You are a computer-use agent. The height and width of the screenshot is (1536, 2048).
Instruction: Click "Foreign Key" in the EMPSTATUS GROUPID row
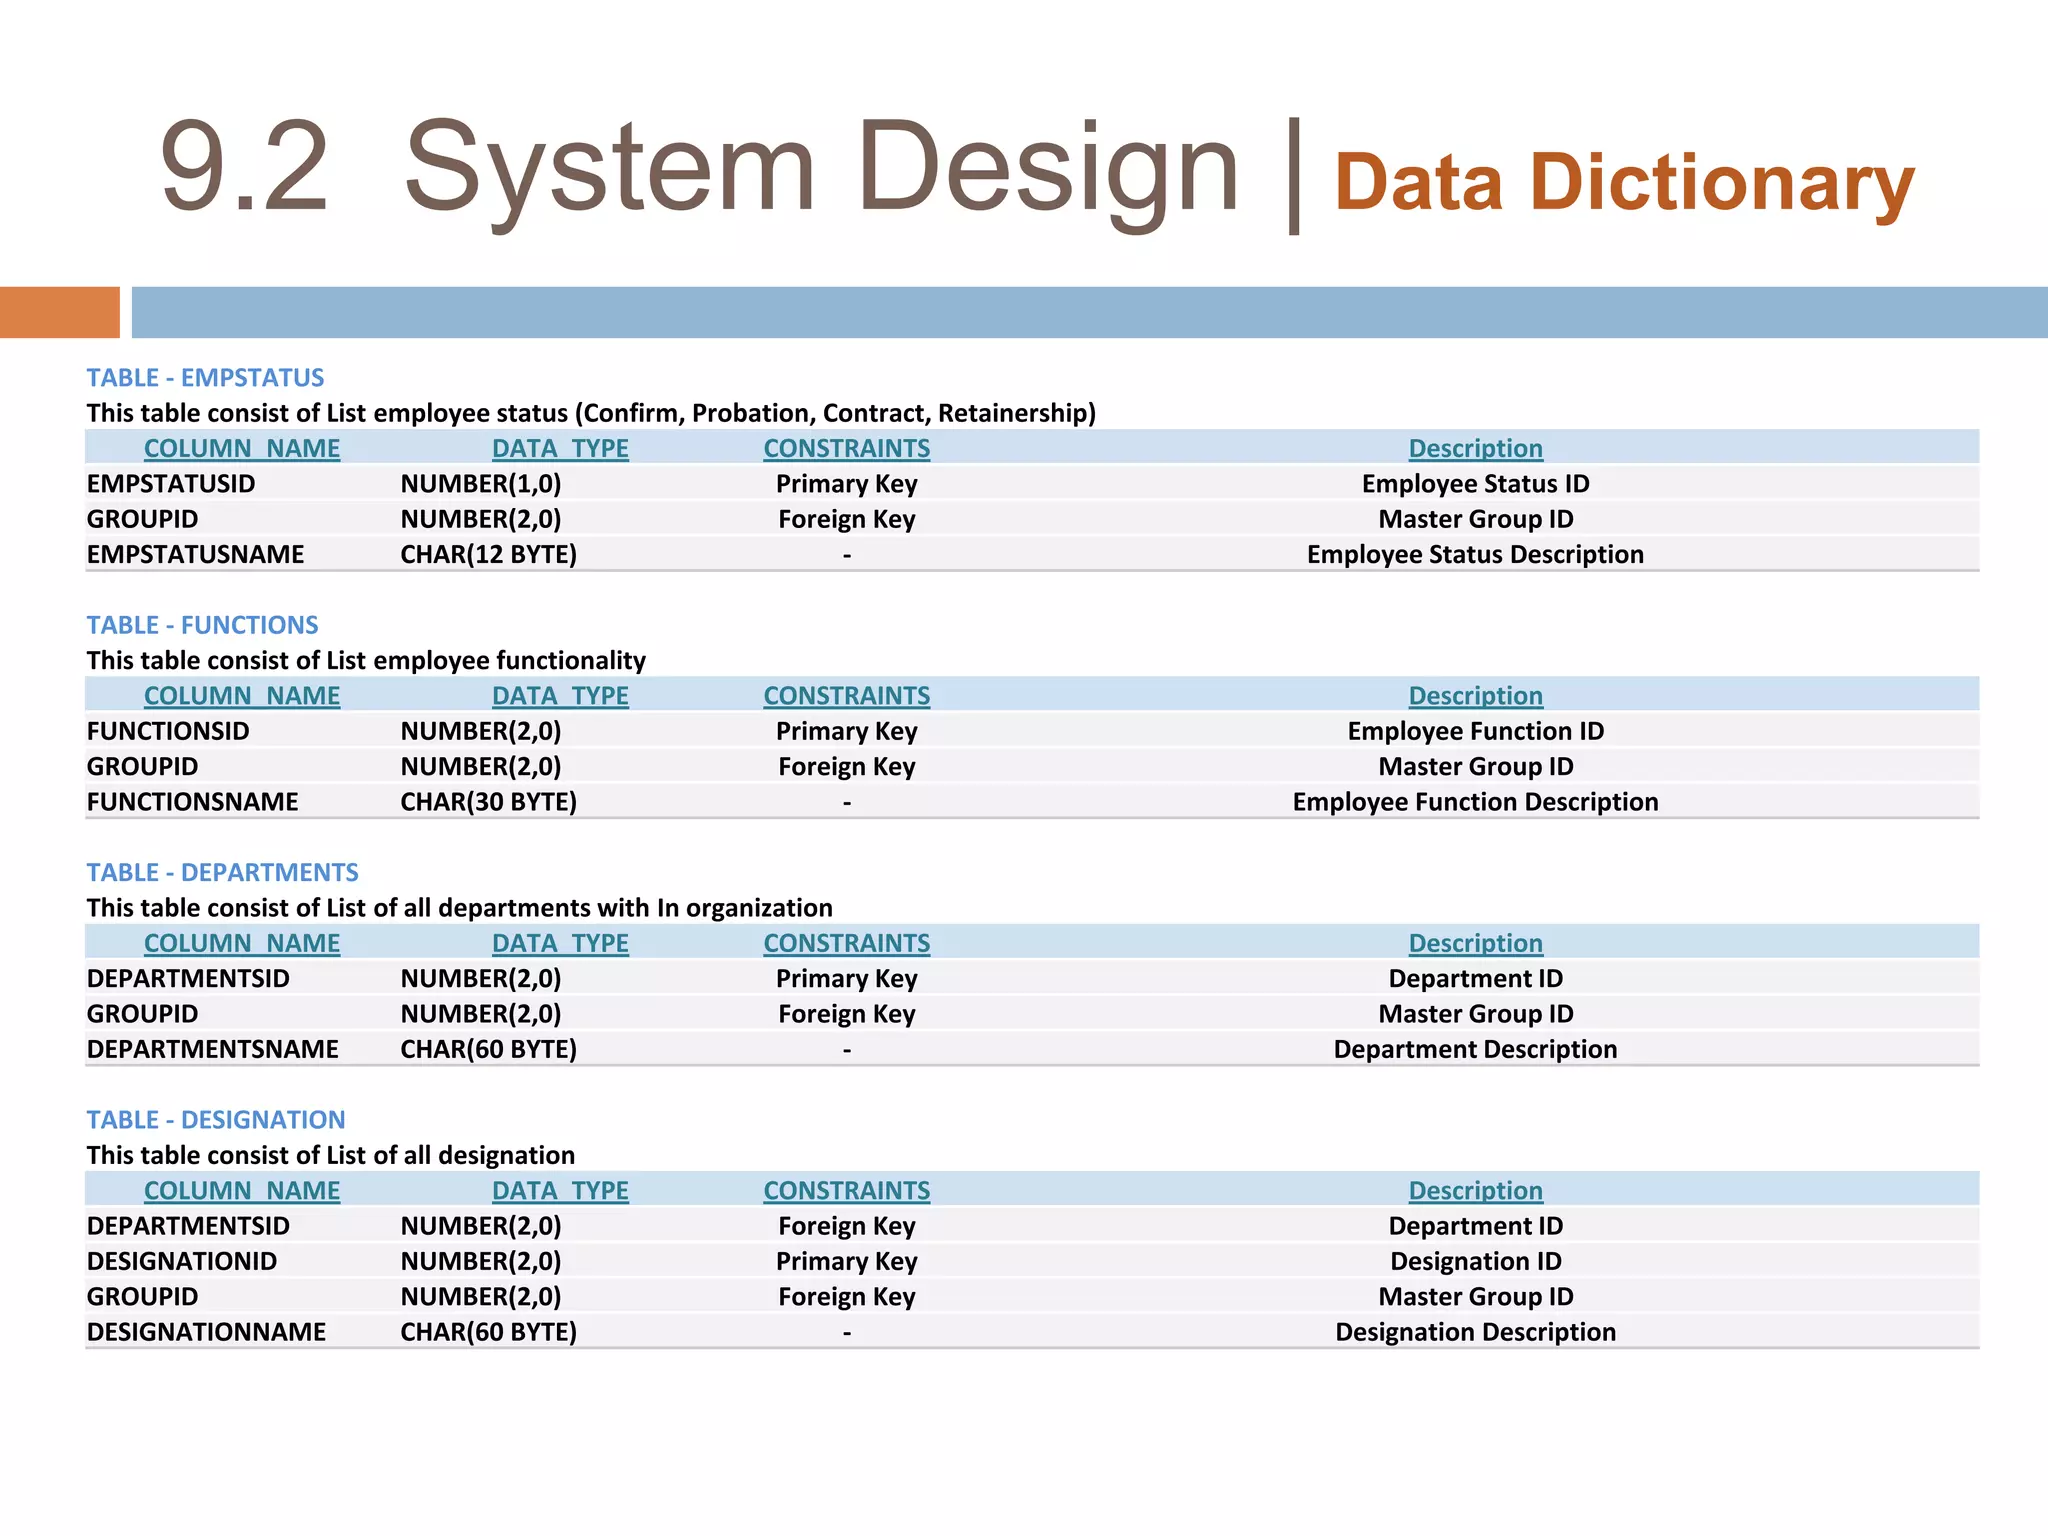point(847,519)
